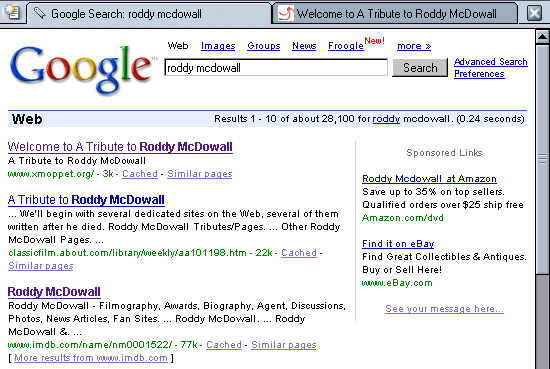The height and width of the screenshot is (369, 550).
Task: Open the Roddy McDowall IMDb result title
Action: coord(54,292)
